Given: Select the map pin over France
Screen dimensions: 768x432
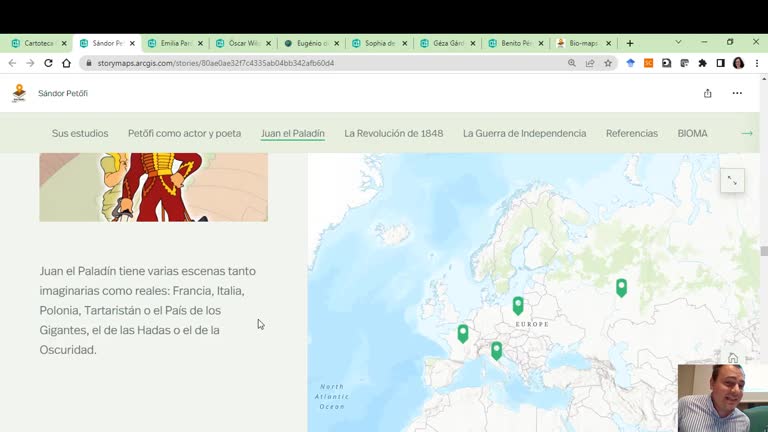Looking at the screenshot, I should click(x=463, y=333).
